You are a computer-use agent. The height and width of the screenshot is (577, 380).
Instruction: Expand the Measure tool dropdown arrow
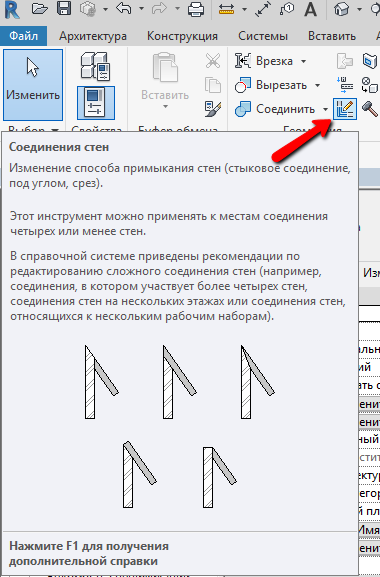click(x=244, y=9)
